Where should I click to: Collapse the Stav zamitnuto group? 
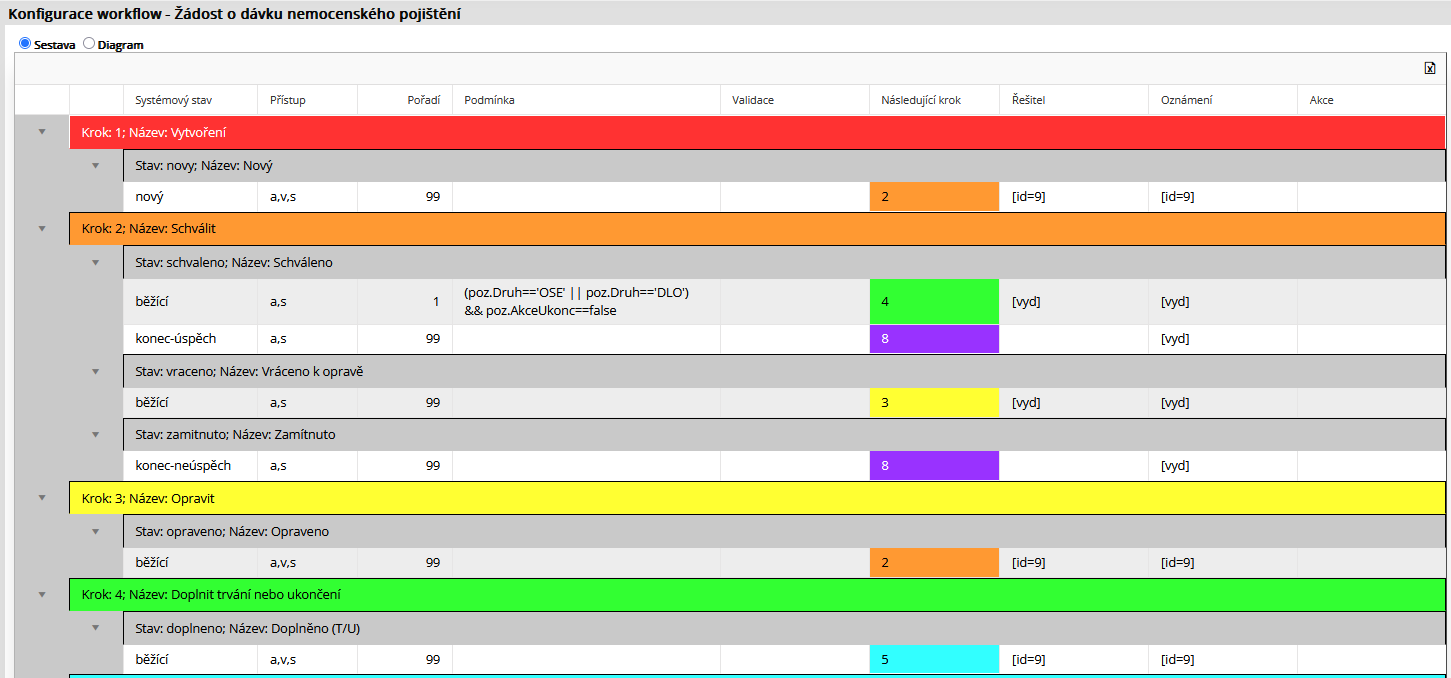96,434
